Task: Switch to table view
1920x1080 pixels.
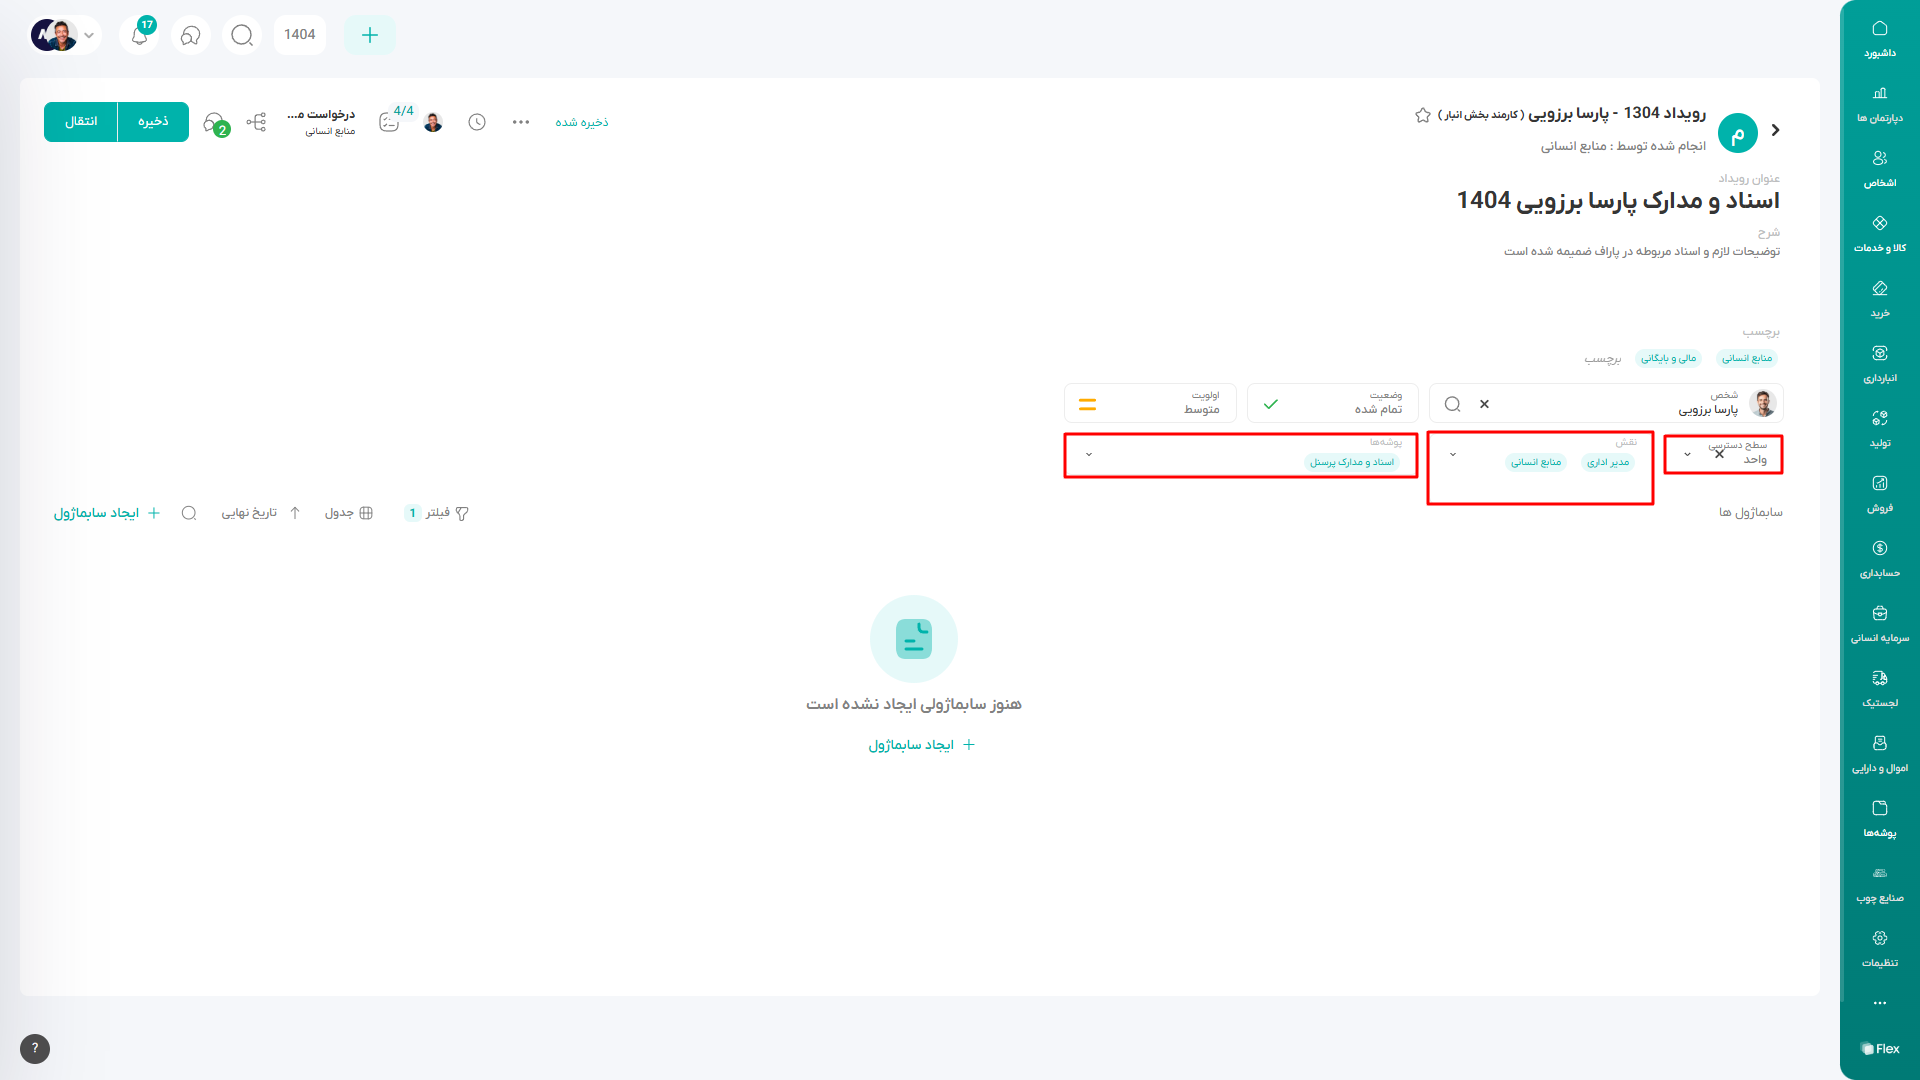Action: pos(349,513)
